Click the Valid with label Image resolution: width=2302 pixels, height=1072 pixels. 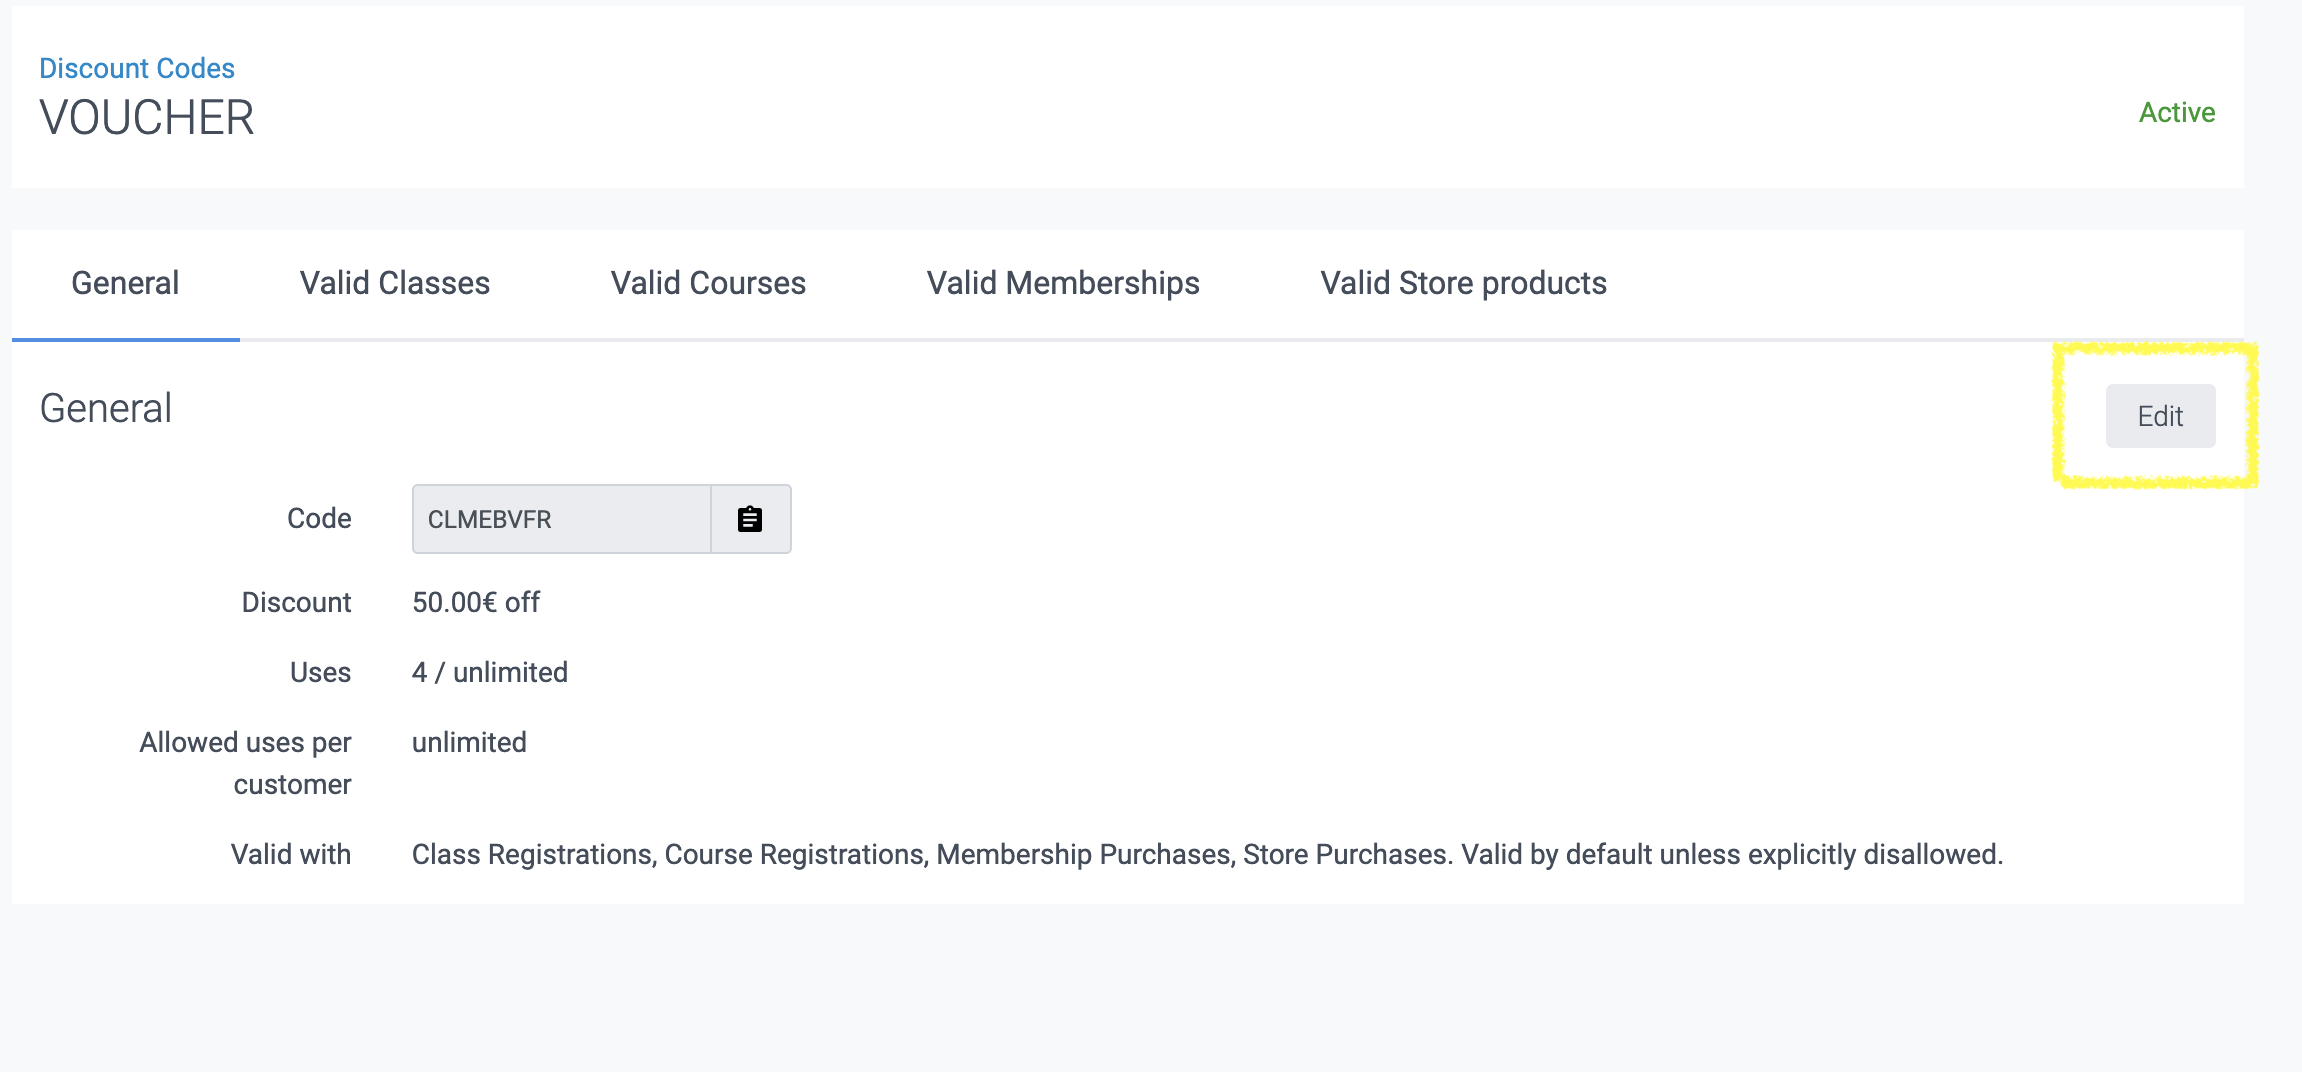(x=291, y=854)
